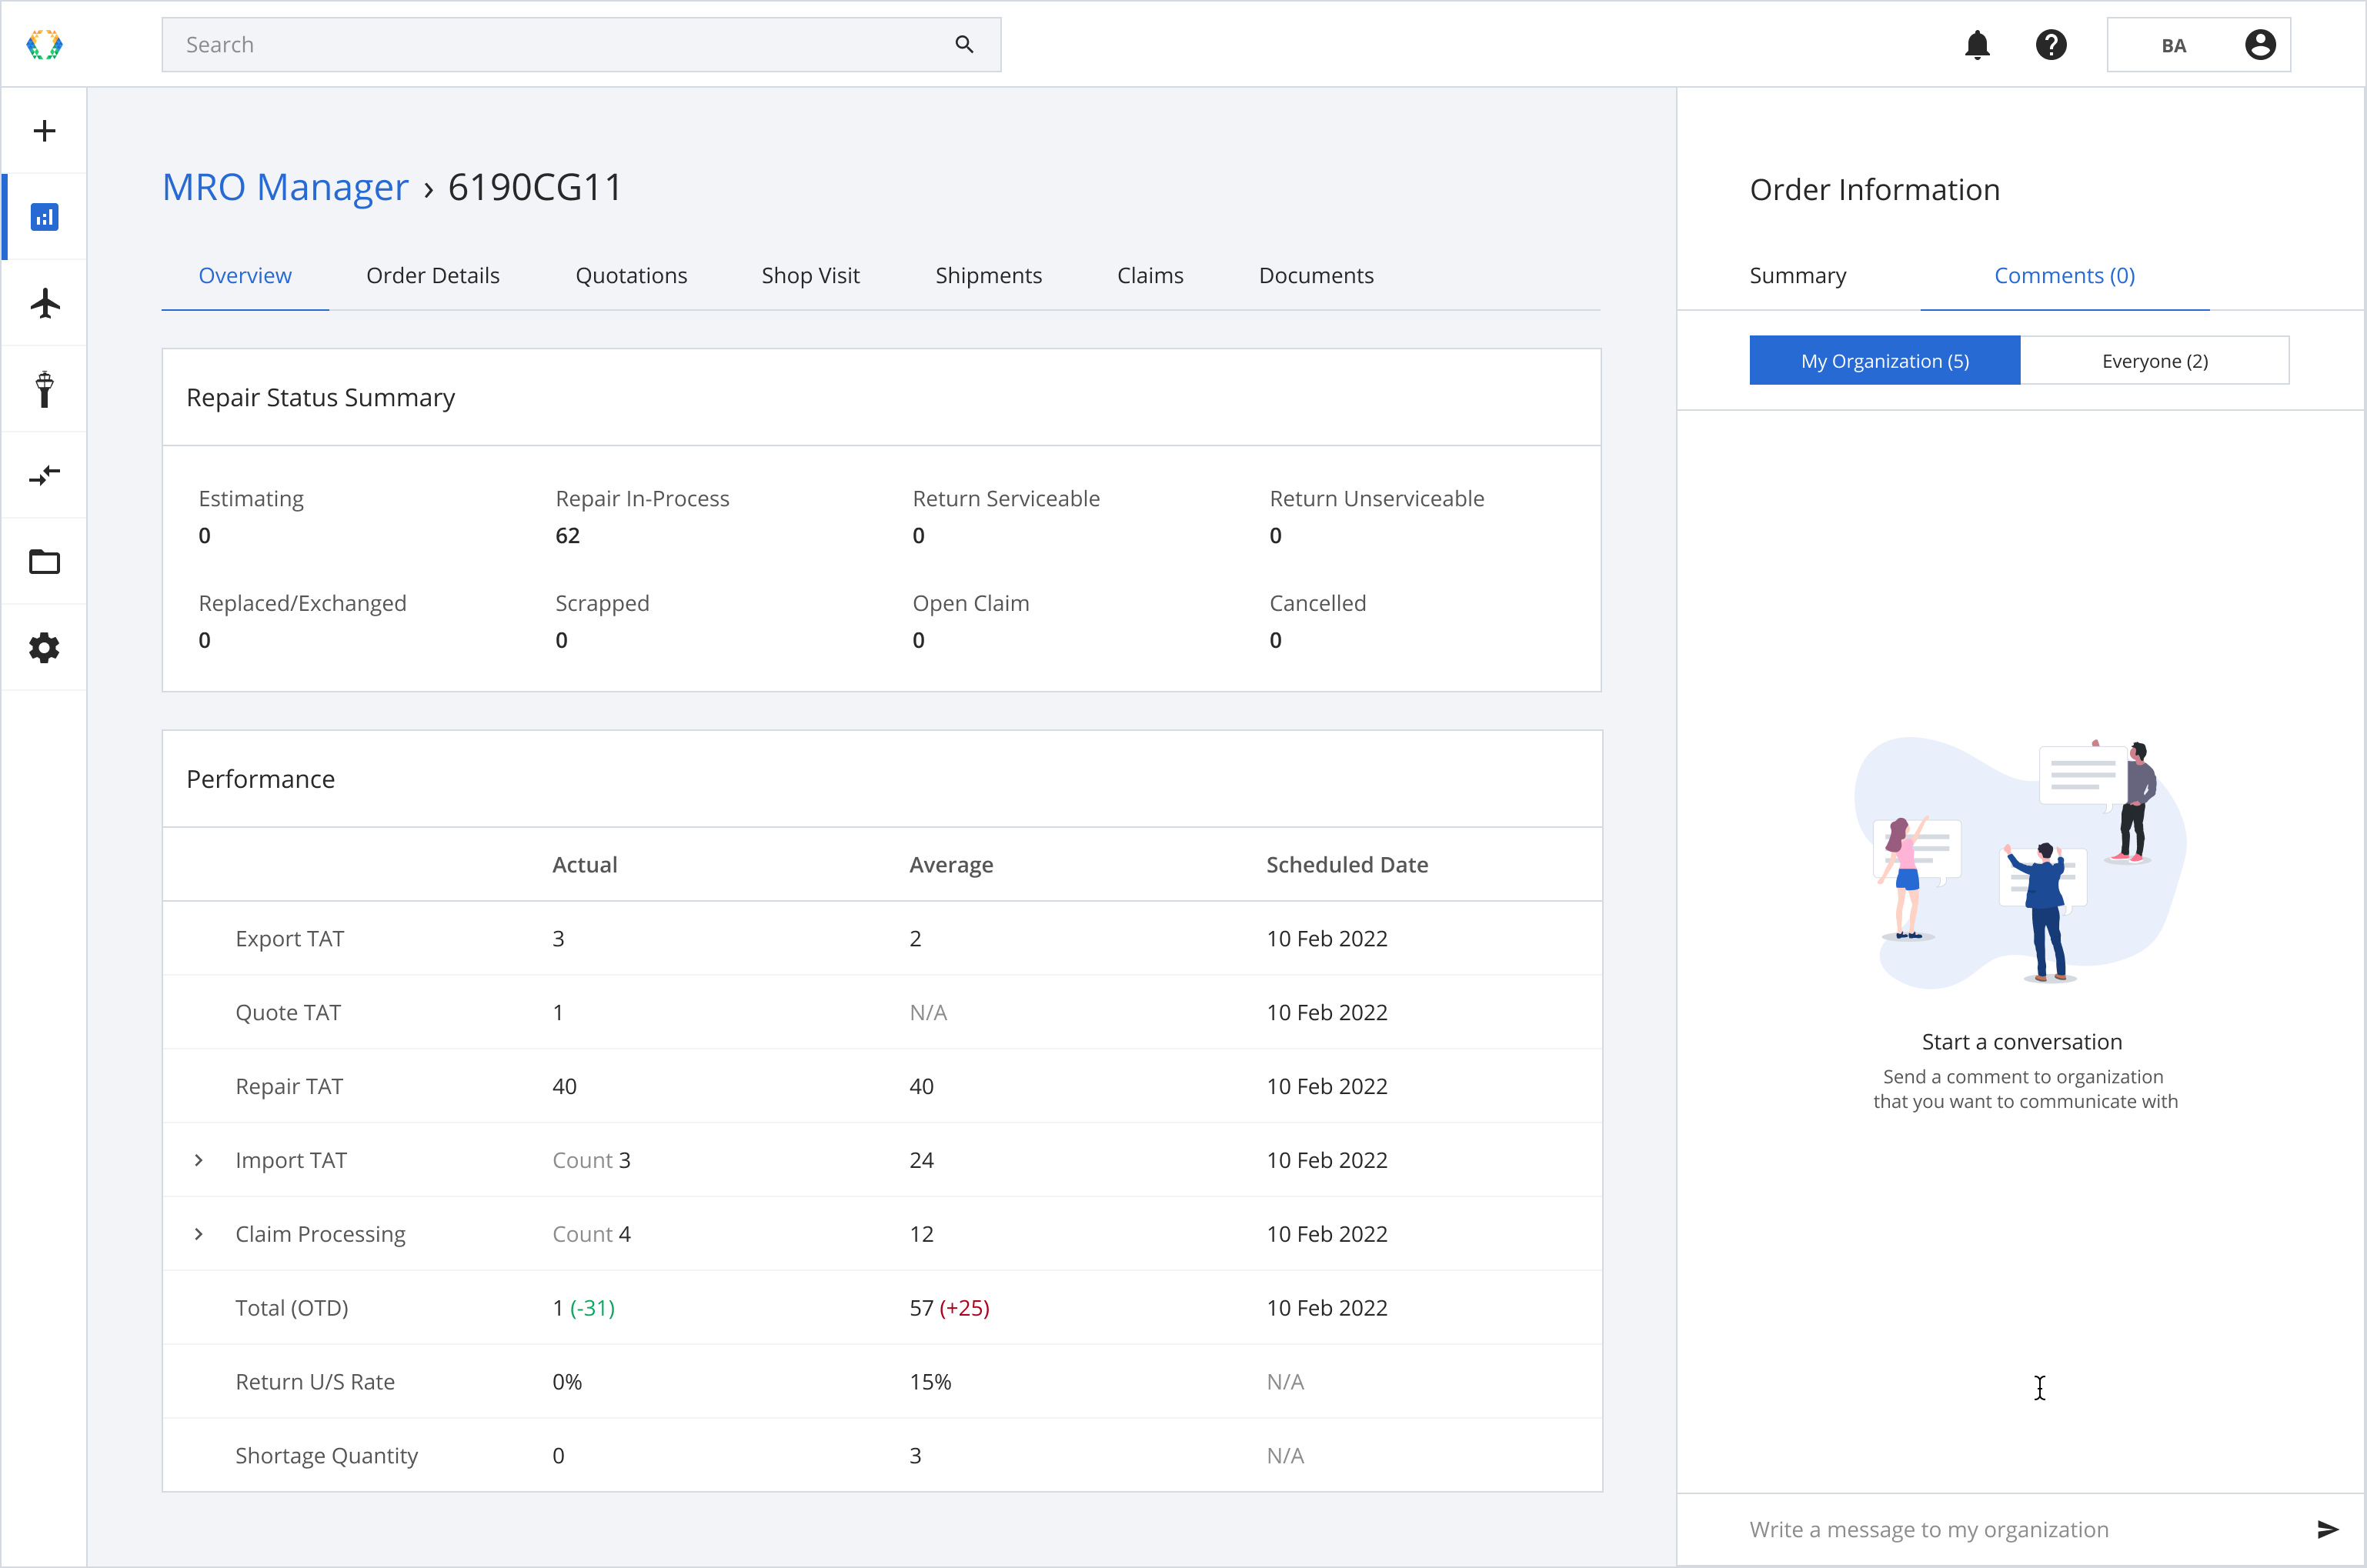Open the Shop Visit tab
The height and width of the screenshot is (1568, 2367).
pos(810,276)
